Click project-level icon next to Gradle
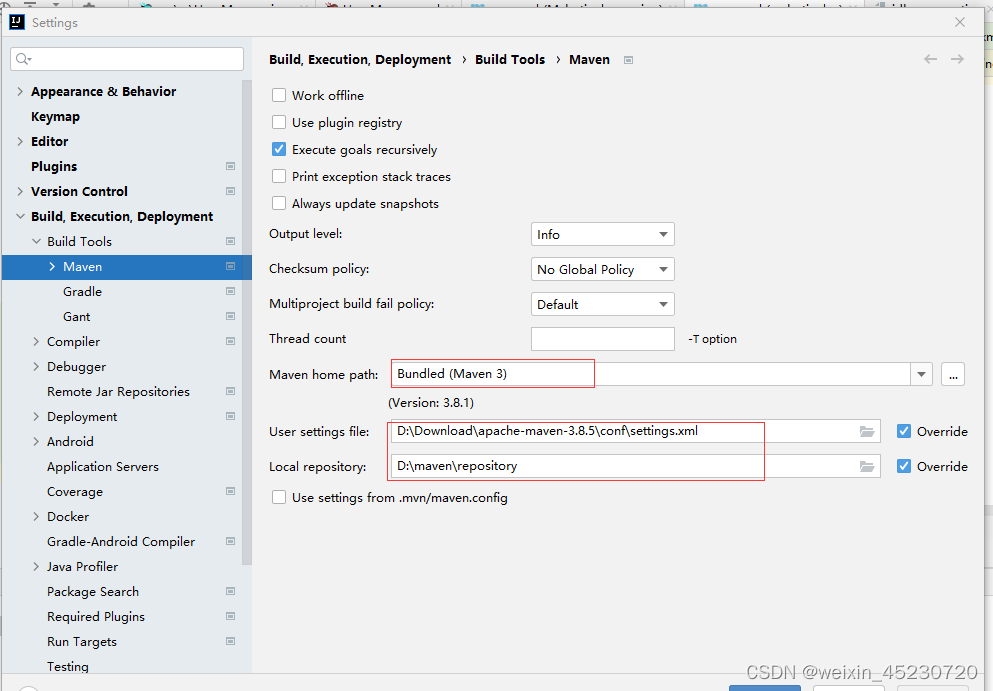The height and width of the screenshot is (691, 993). tap(231, 291)
